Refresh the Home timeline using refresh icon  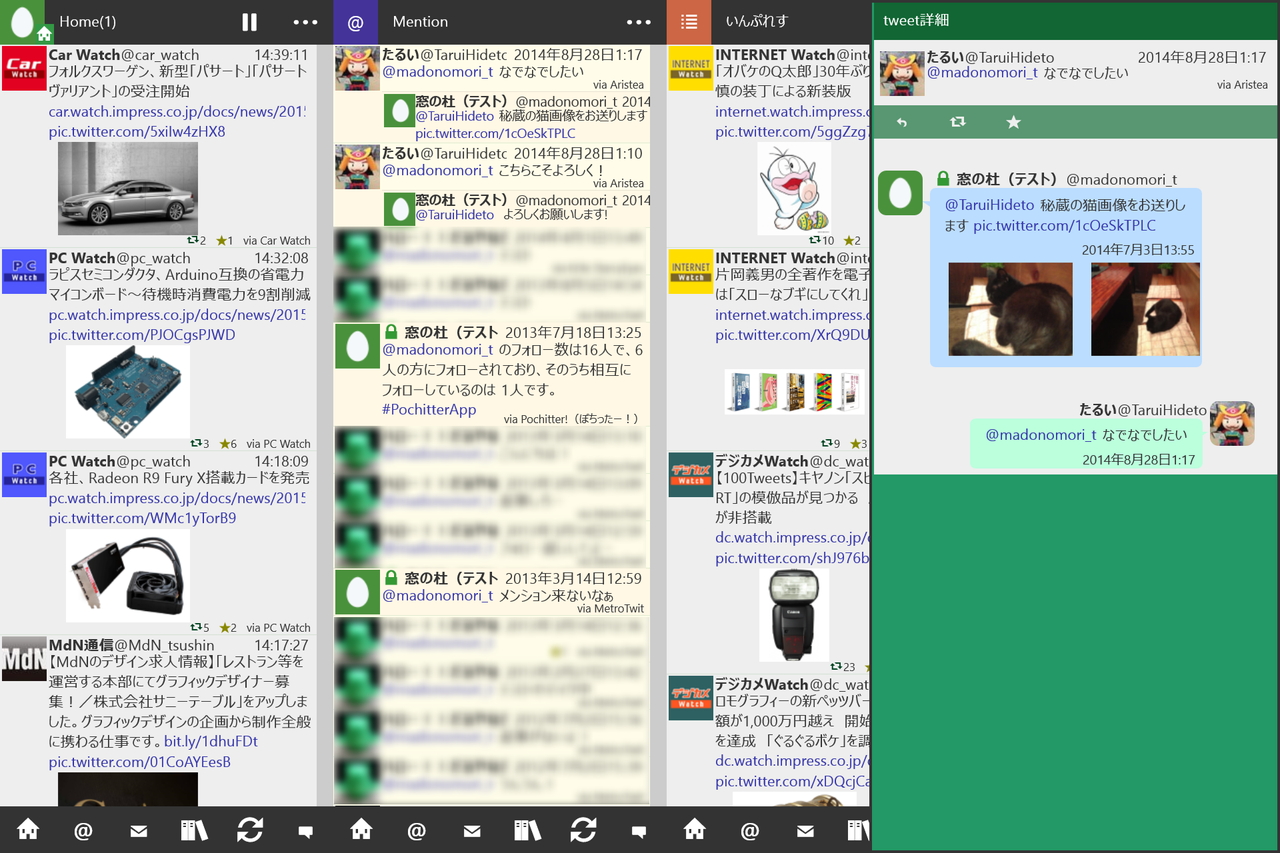click(x=248, y=830)
